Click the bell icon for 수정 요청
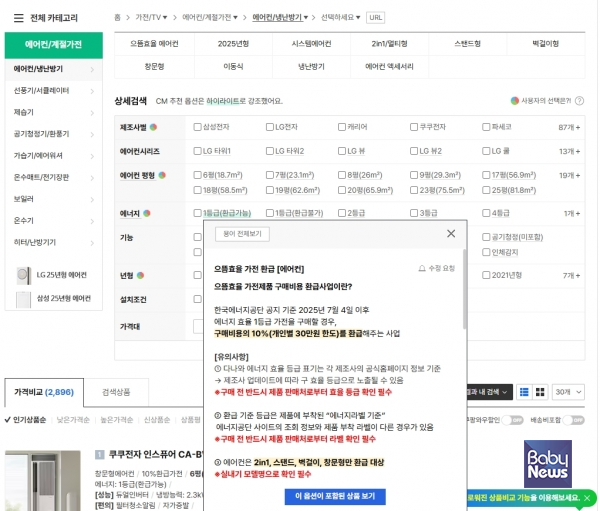The image size is (600, 511). [x=422, y=268]
